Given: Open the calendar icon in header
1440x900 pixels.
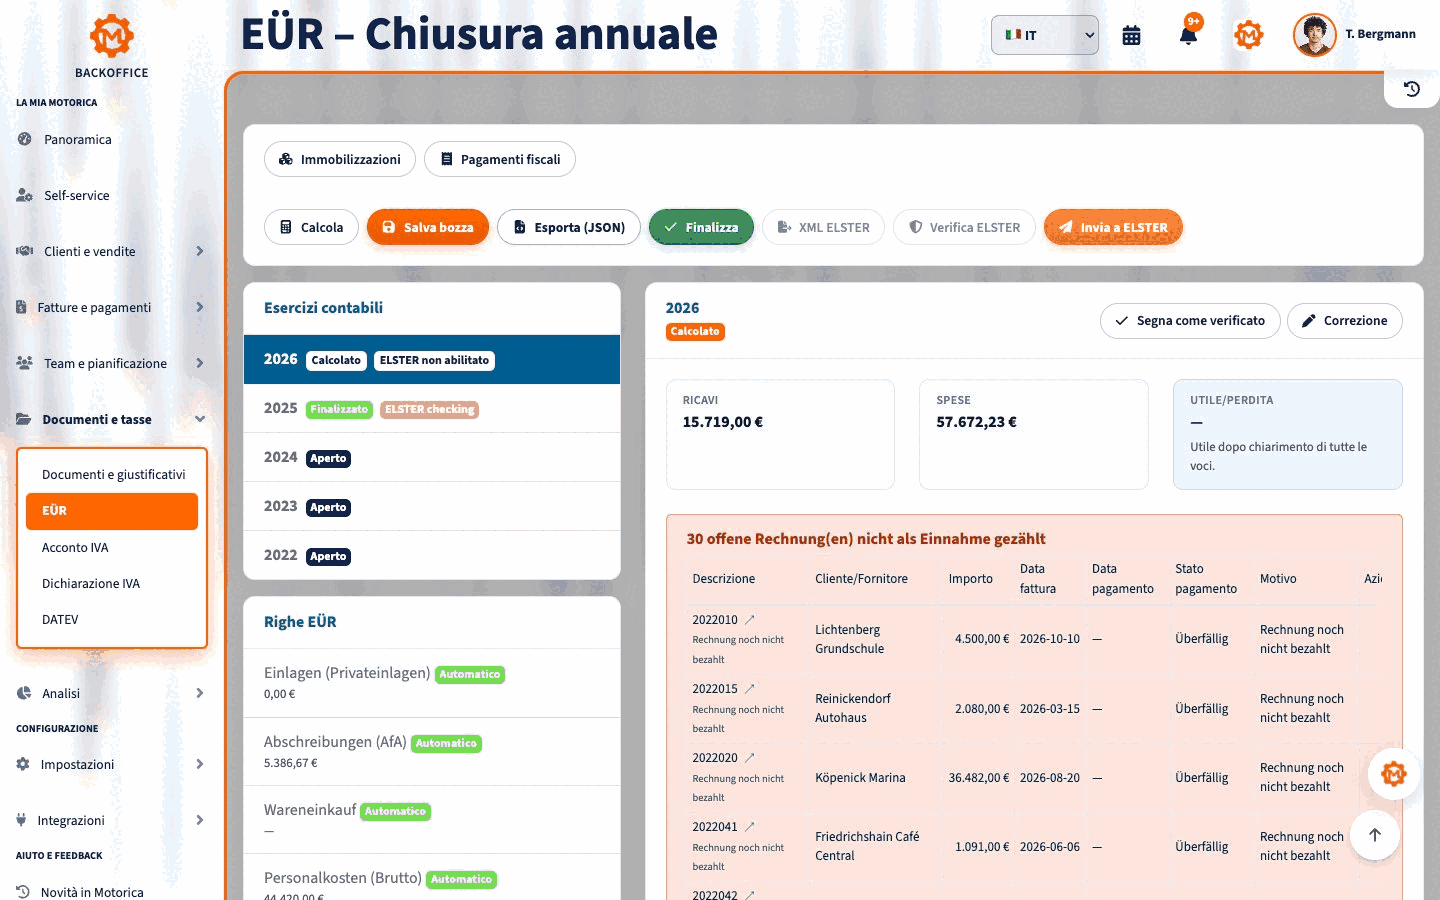Looking at the screenshot, I should 1131,35.
